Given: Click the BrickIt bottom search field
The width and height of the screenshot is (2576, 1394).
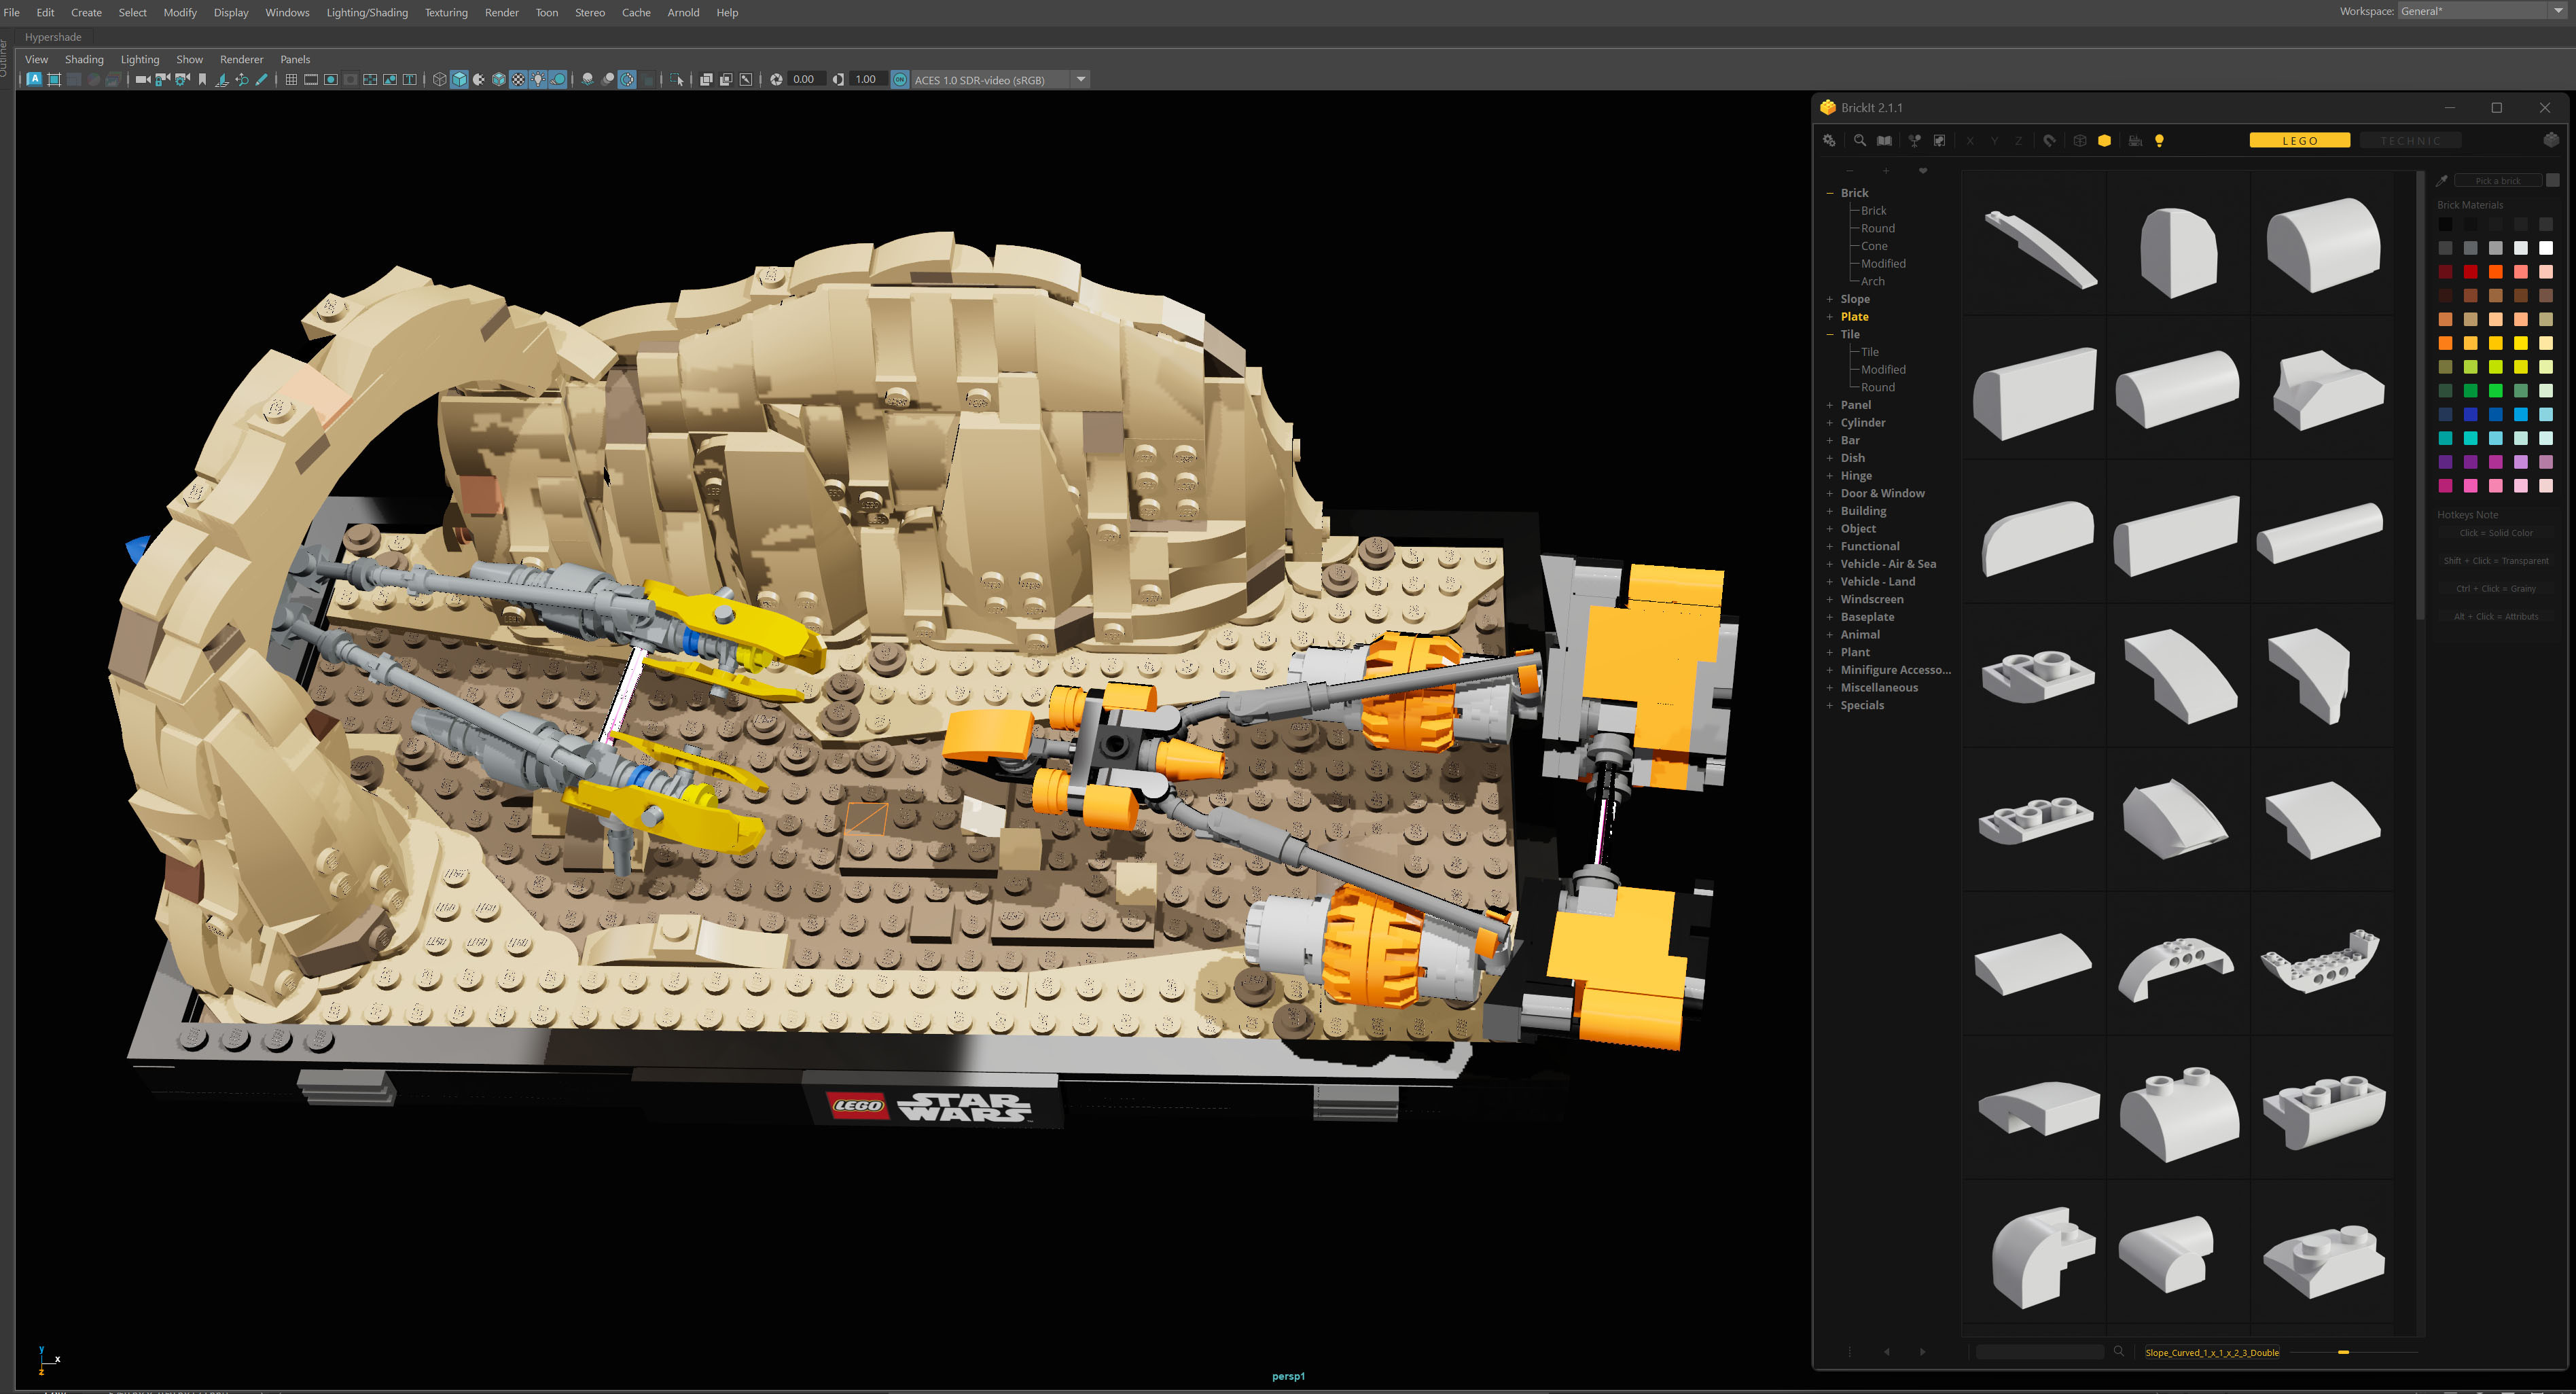Looking at the screenshot, I should (2040, 1352).
